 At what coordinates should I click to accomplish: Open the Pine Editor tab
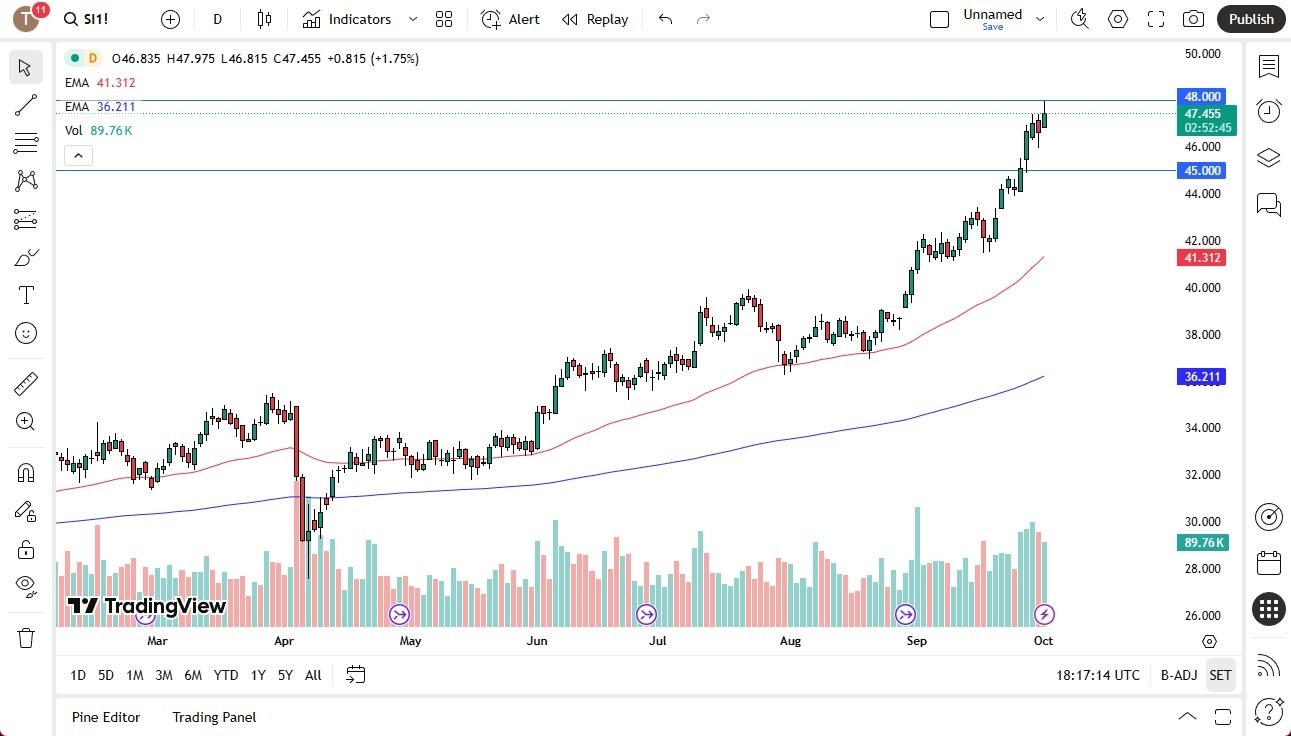(x=105, y=717)
